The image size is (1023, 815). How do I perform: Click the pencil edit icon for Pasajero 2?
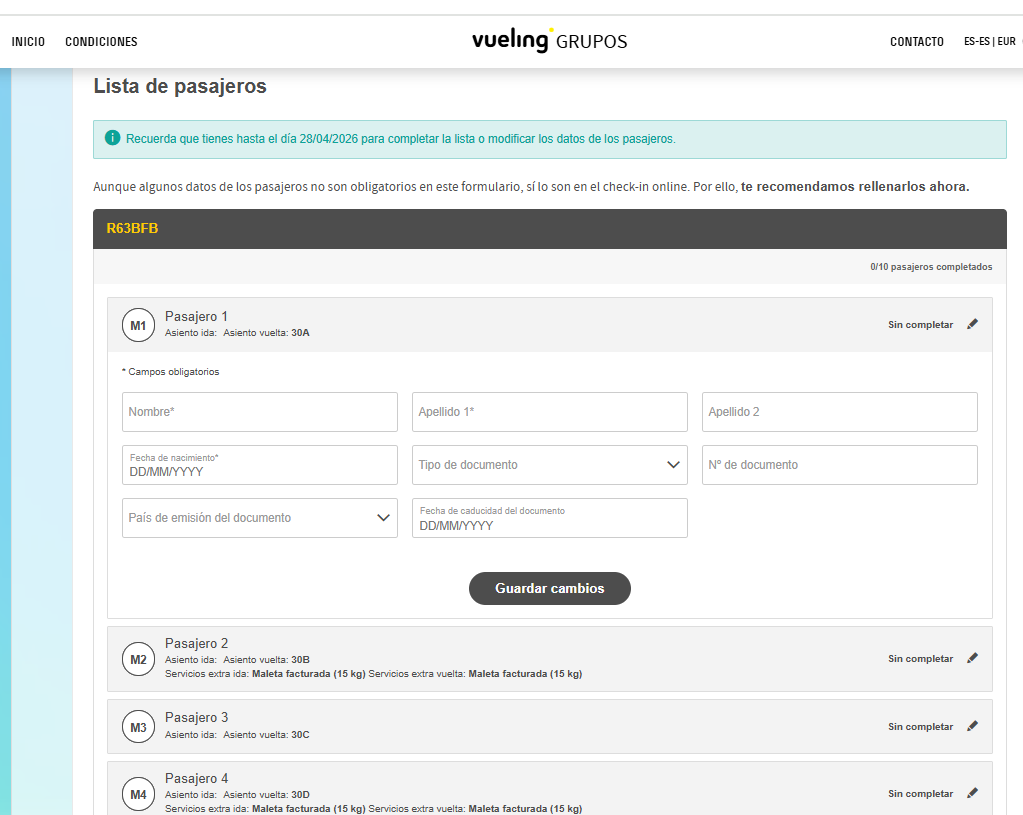coord(973,658)
